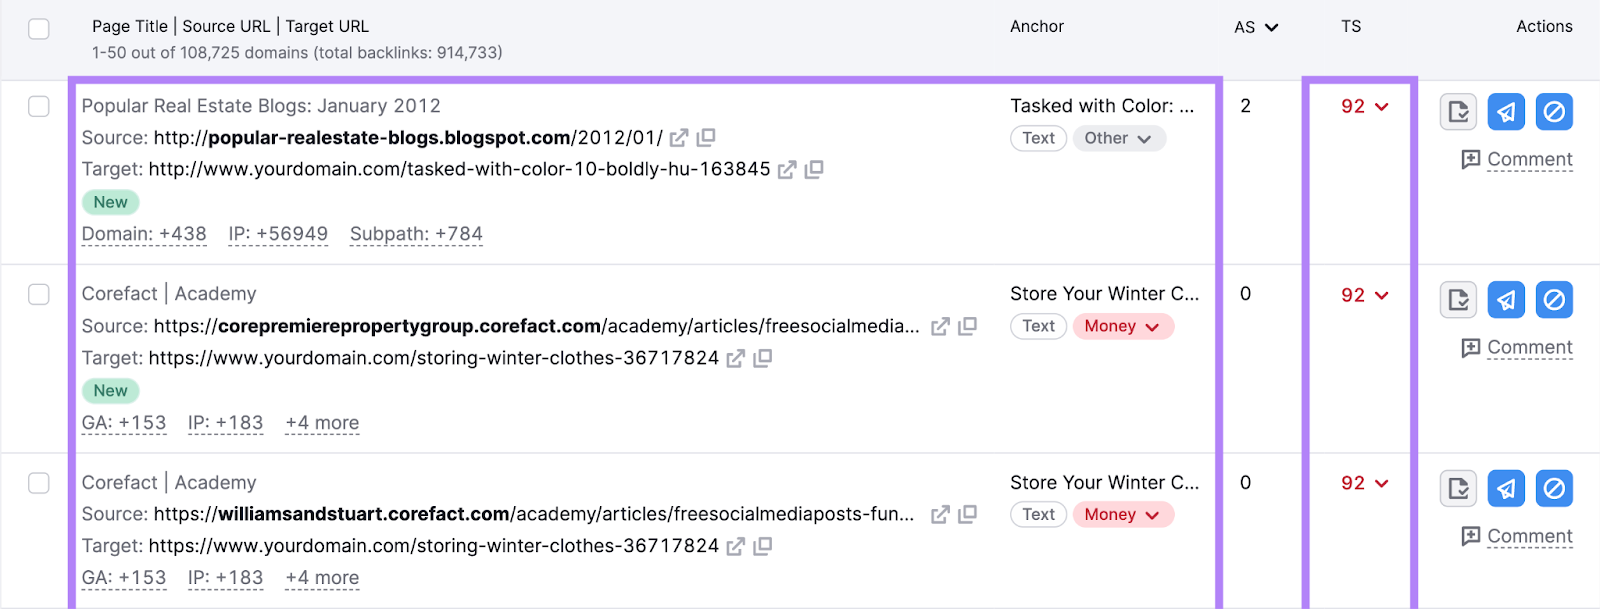1600x609 pixels.
Task: Show +4 more markers for williamsandstuart row
Action: pos(322,578)
